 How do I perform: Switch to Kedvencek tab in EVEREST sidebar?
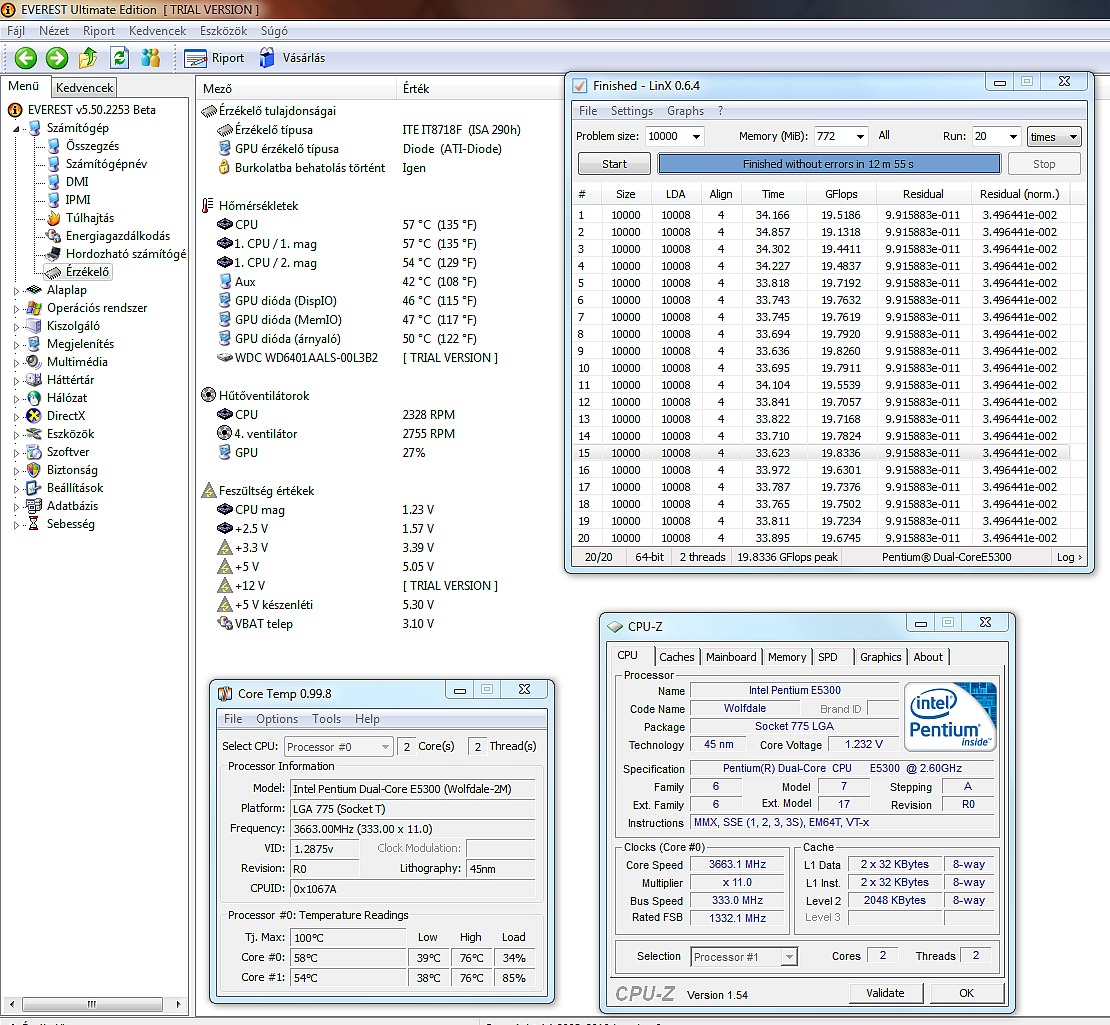[84, 88]
